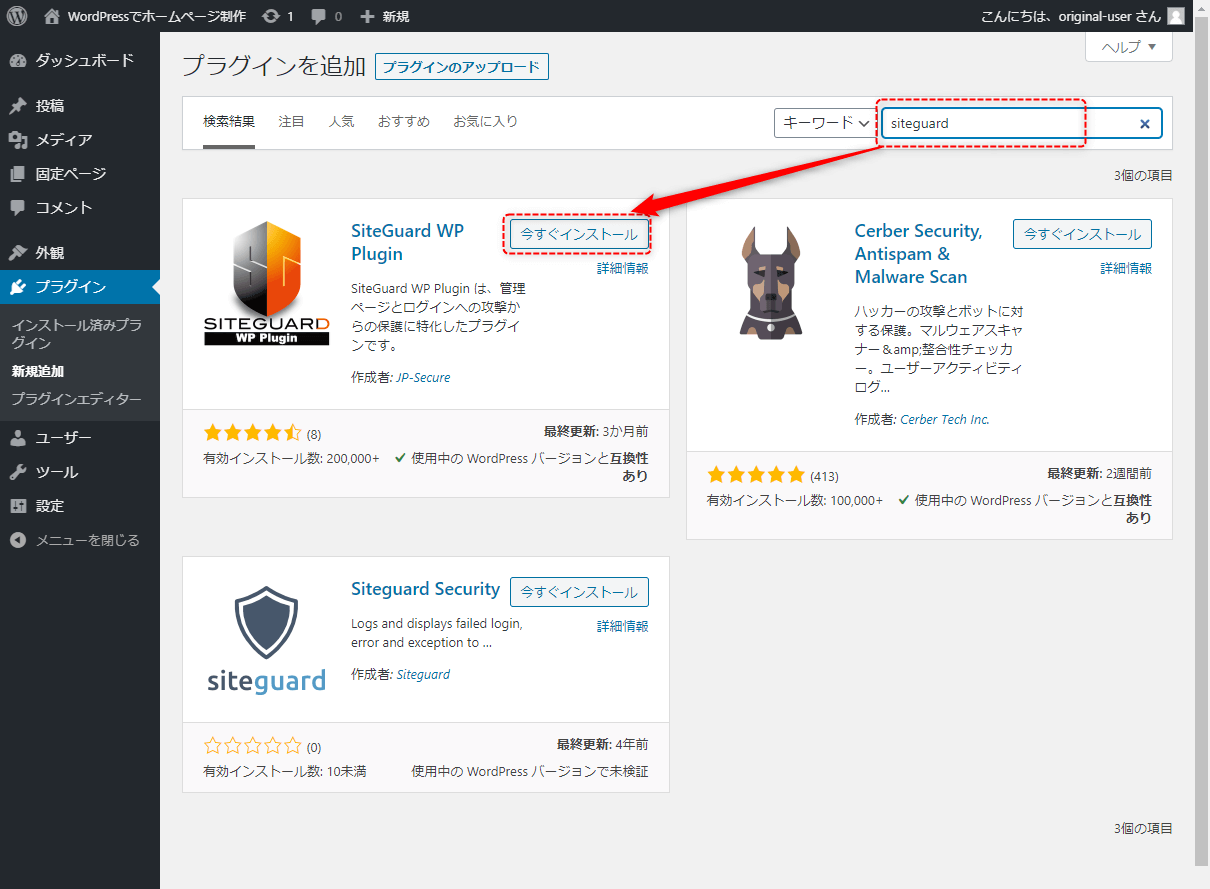Open the WordPress logo menu
Screen dimensions: 1210x889
click(x=17, y=16)
